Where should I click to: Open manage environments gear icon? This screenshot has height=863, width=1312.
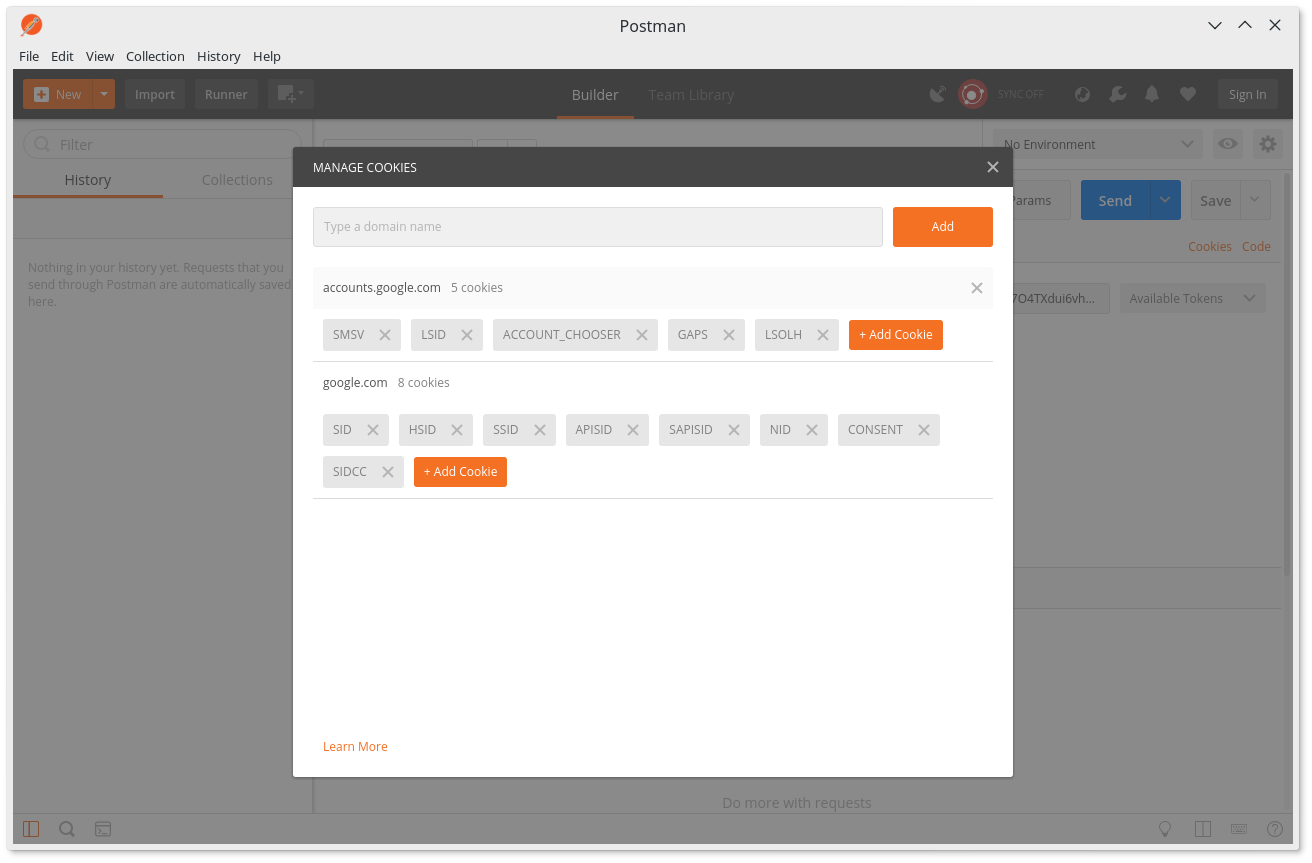(1268, 144)
